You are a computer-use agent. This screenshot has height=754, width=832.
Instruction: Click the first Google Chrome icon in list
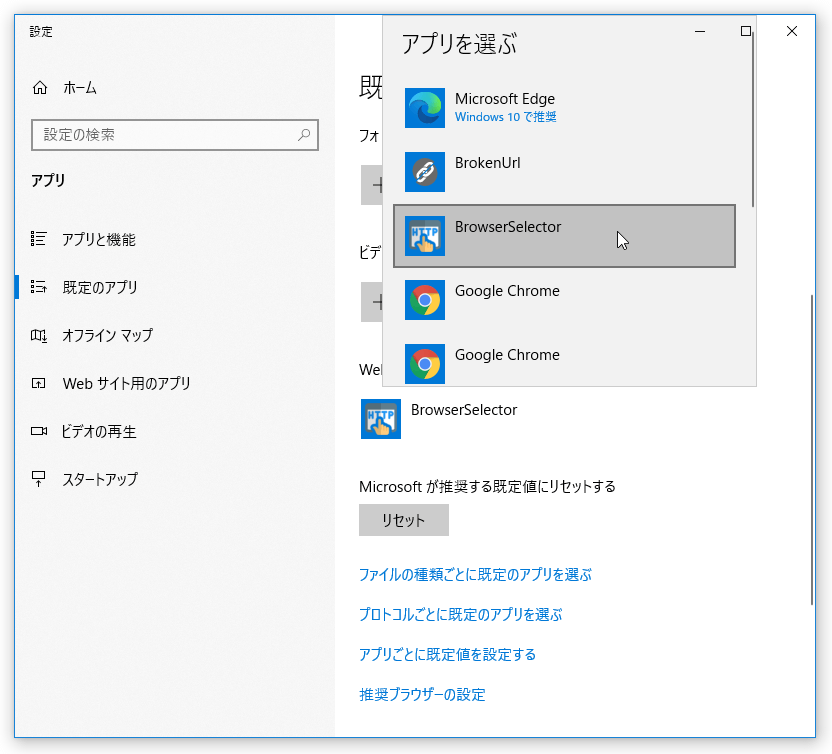pos(424,300)
